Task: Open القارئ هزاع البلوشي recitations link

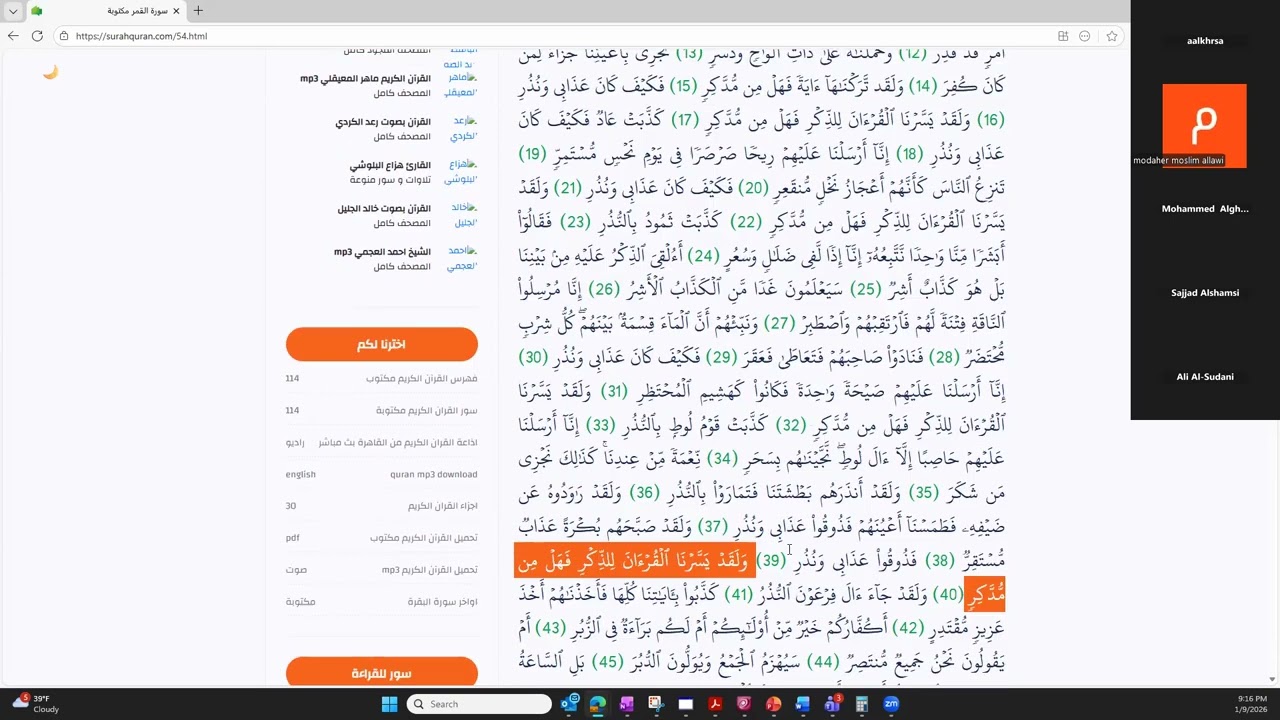Action: click(x=390, y=165)
